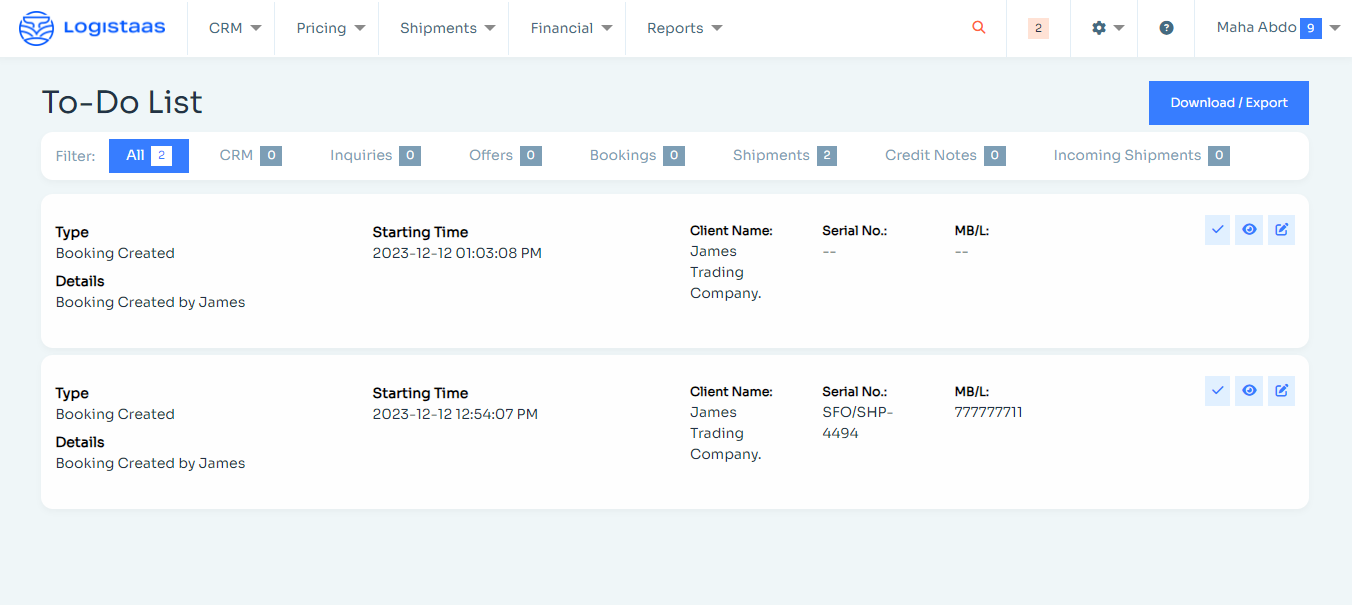This screenshot has width=1352, height=605.
Task: Edit the first booking task
Action: [1281, 229]
